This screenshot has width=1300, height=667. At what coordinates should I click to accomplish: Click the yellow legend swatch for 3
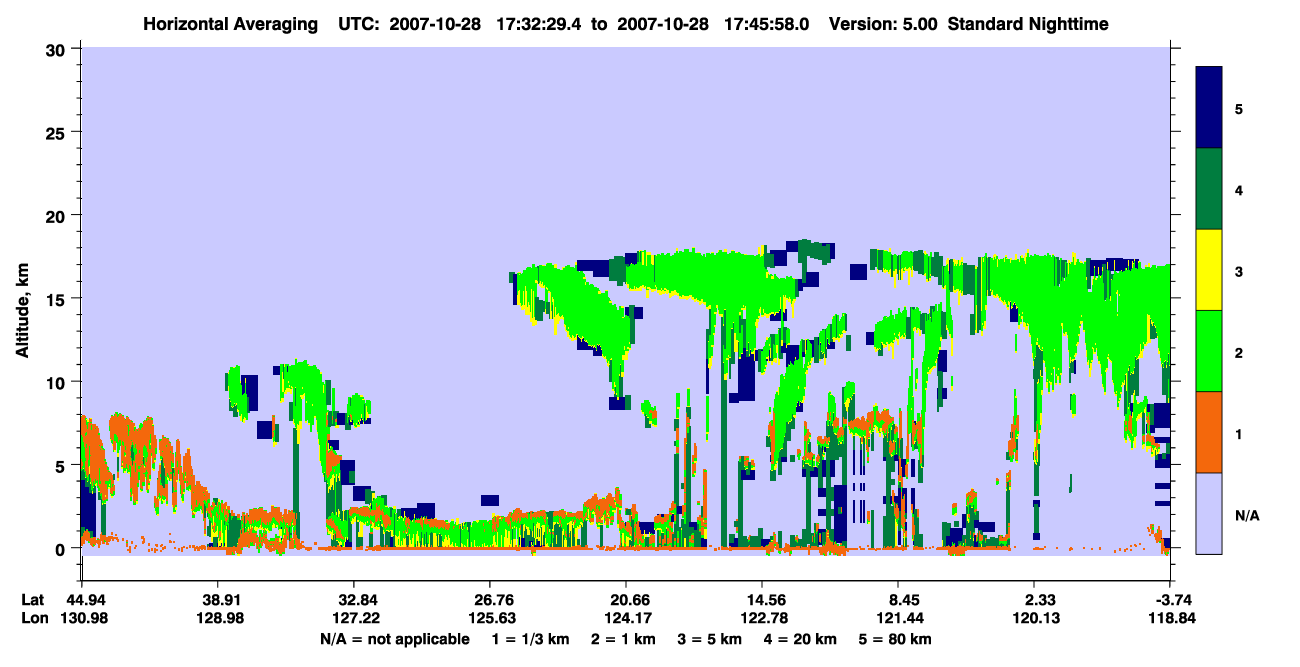[1209, 270]
